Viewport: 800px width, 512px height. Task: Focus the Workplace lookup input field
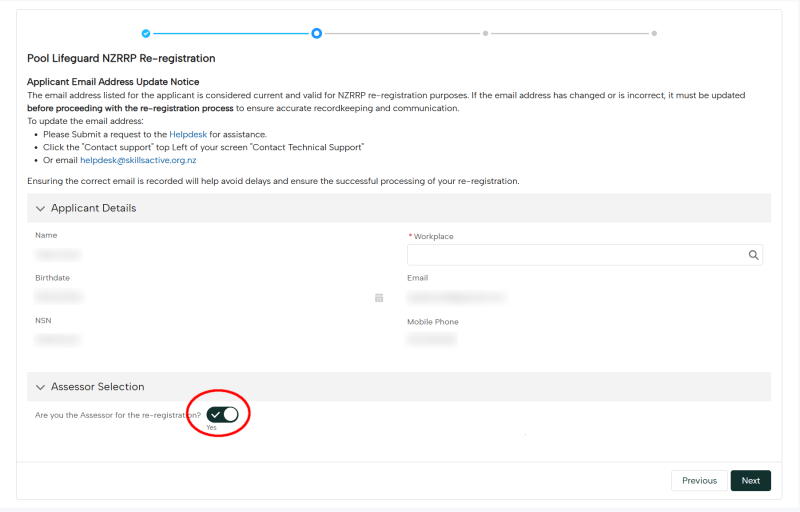(585, 255)
